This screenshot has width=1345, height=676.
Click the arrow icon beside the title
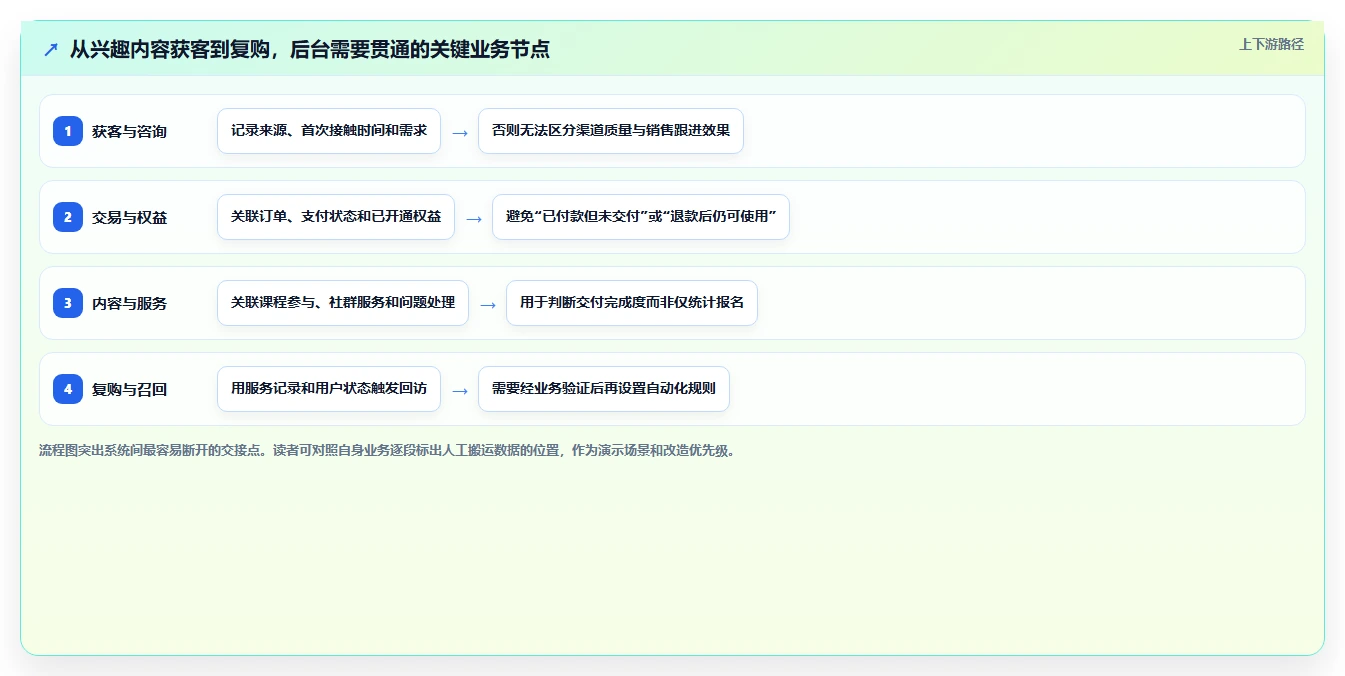(x=51, y=49)
